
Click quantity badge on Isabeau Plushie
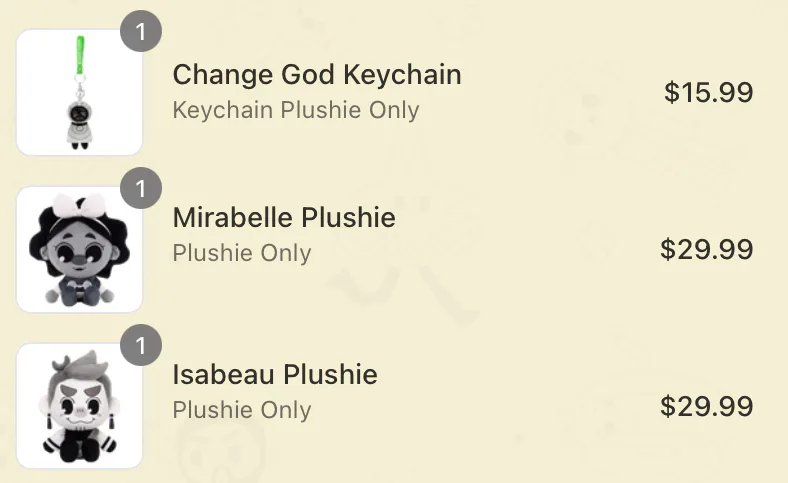pyautogui.click(x=141, y=345)
